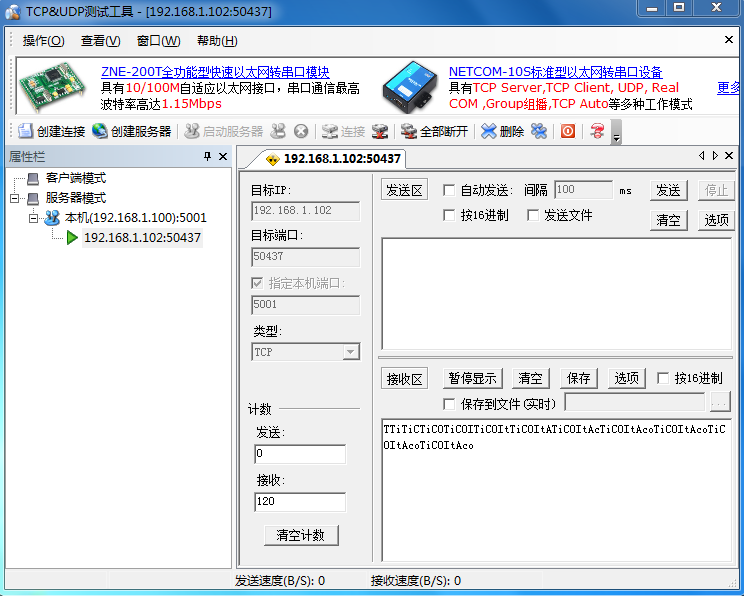Close the current connection tab
The height and width of the screenshot is (596, 744).
tap(729, 156)
